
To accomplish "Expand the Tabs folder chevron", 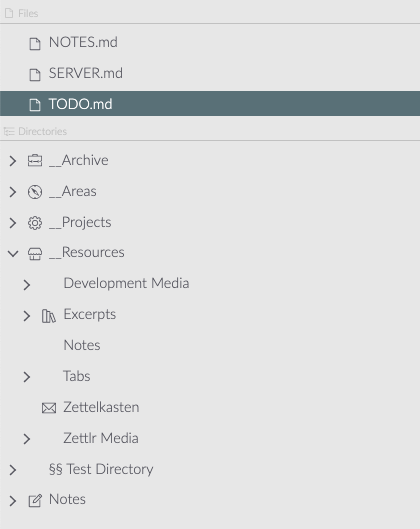I will (27, 377).
